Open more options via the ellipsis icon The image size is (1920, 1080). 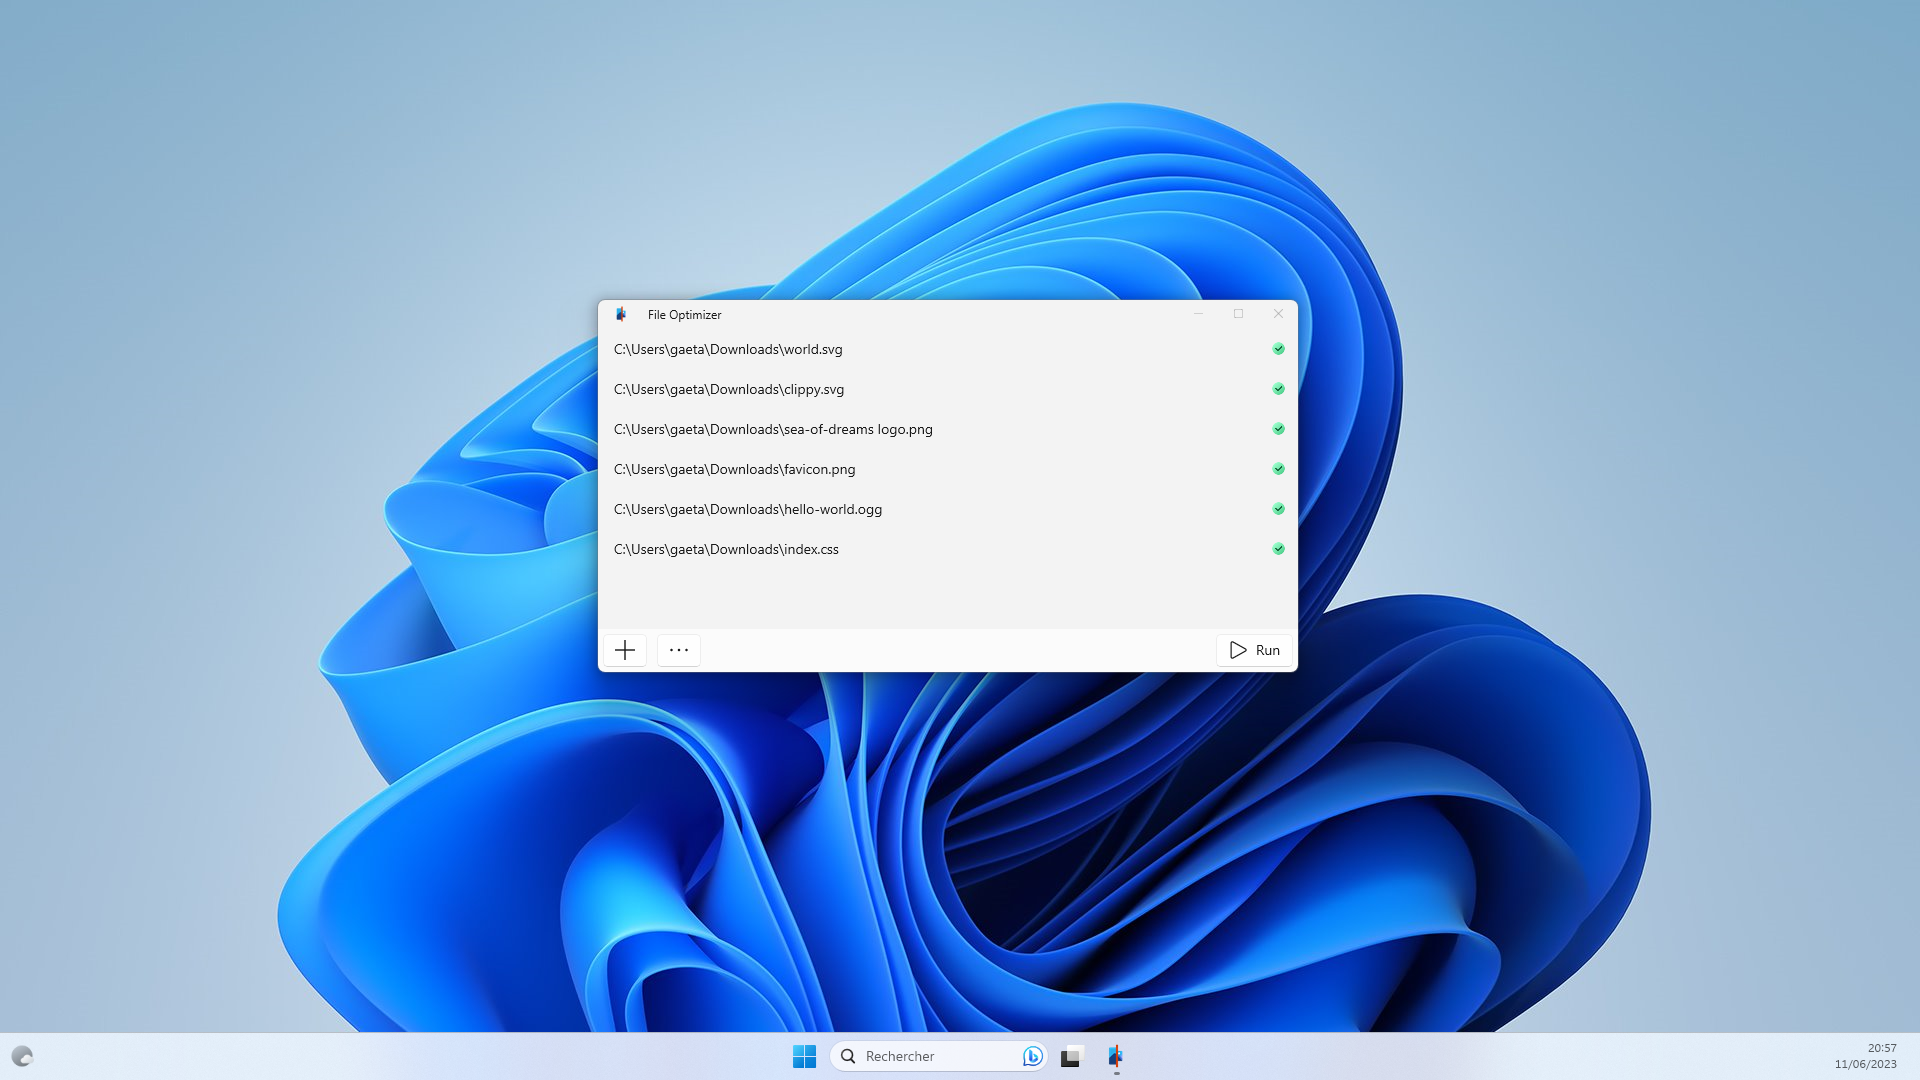[678, 650]
